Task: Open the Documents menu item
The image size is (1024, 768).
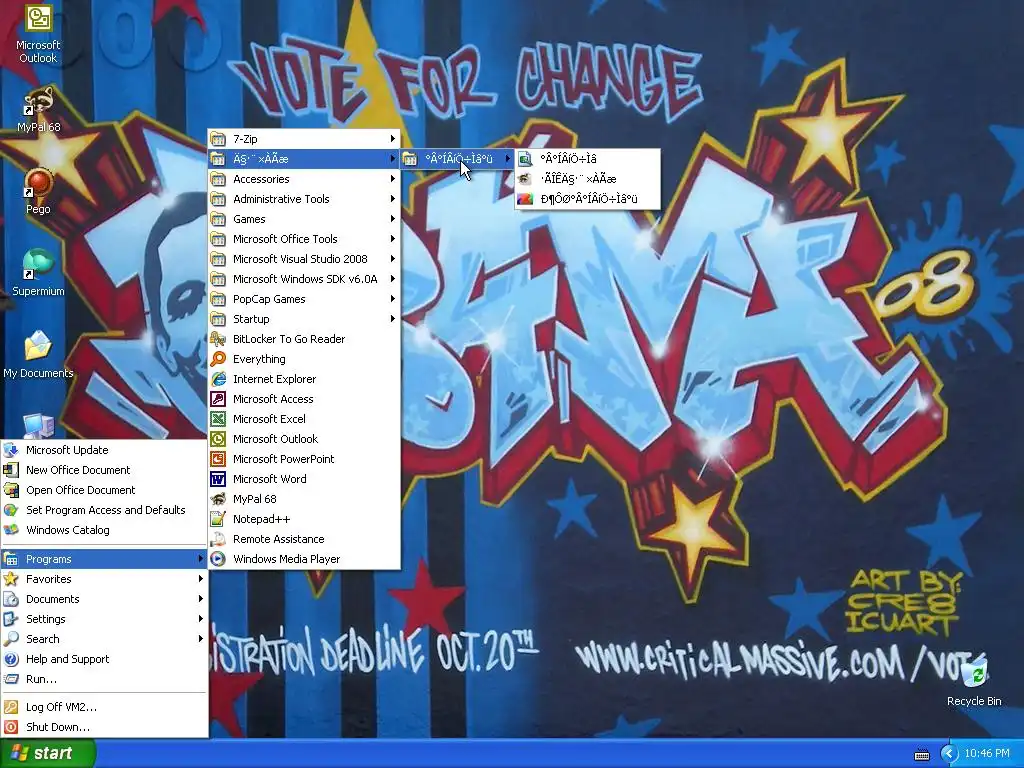Action: point(104,599)
